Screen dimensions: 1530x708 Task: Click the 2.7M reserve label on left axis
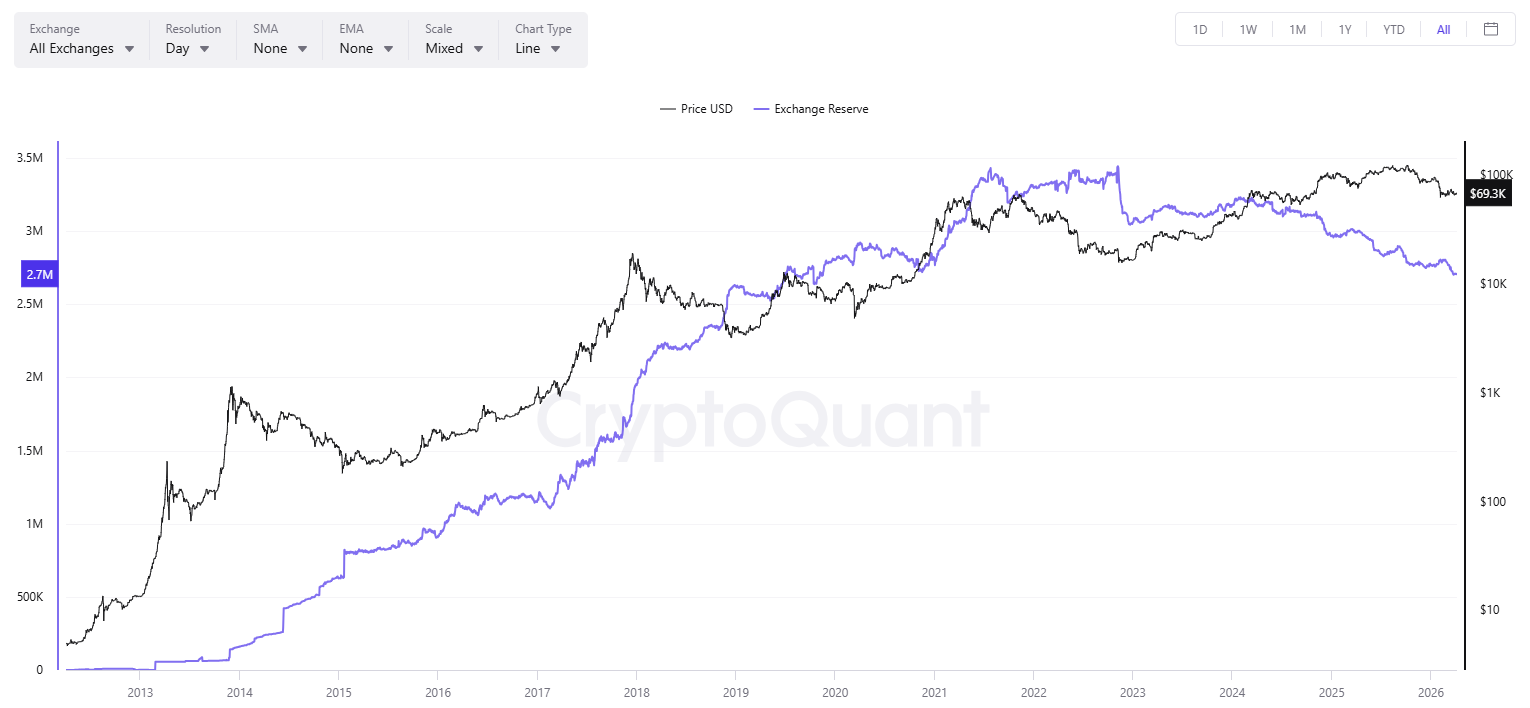tap(39, 273)
